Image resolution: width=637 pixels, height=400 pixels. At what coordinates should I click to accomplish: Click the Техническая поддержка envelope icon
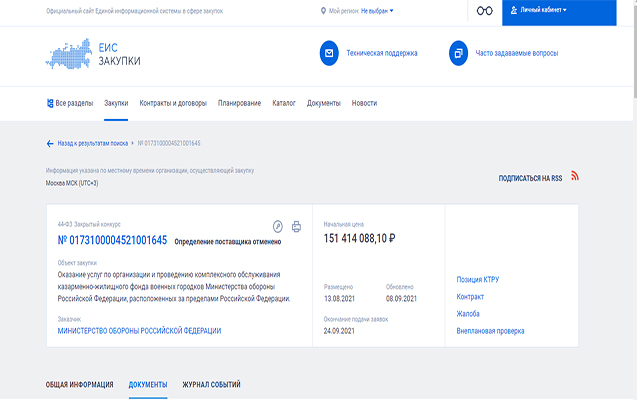(x=330, y=53)
